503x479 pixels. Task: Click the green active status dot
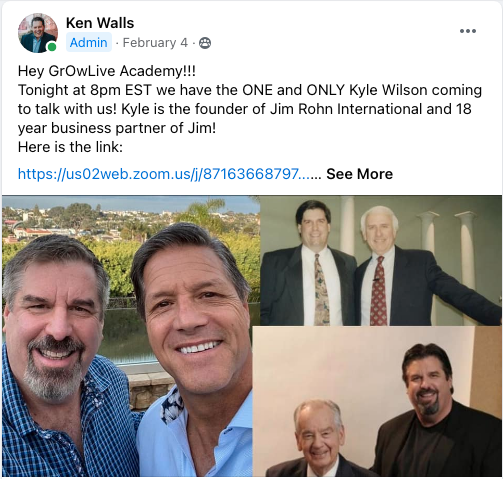(x=52, y=47)
